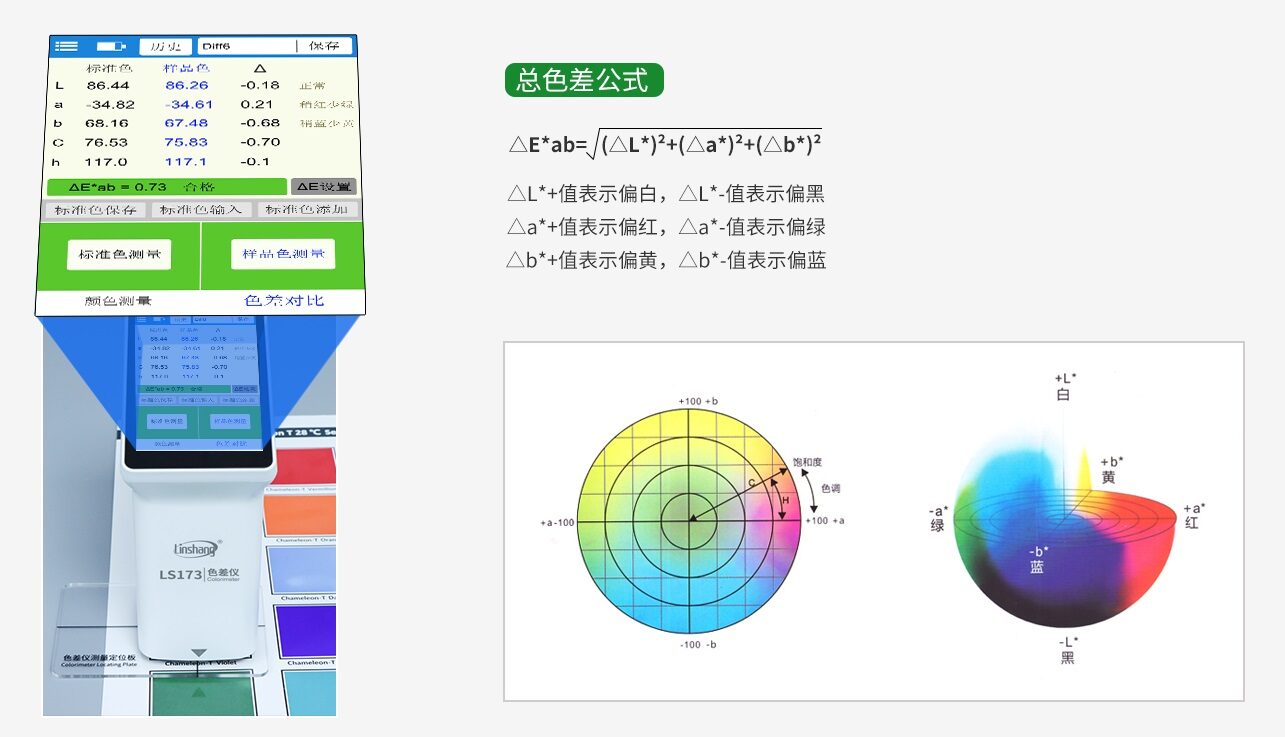Click the 样品色 column header
The image size is (1285, 737).
[186, 68]
